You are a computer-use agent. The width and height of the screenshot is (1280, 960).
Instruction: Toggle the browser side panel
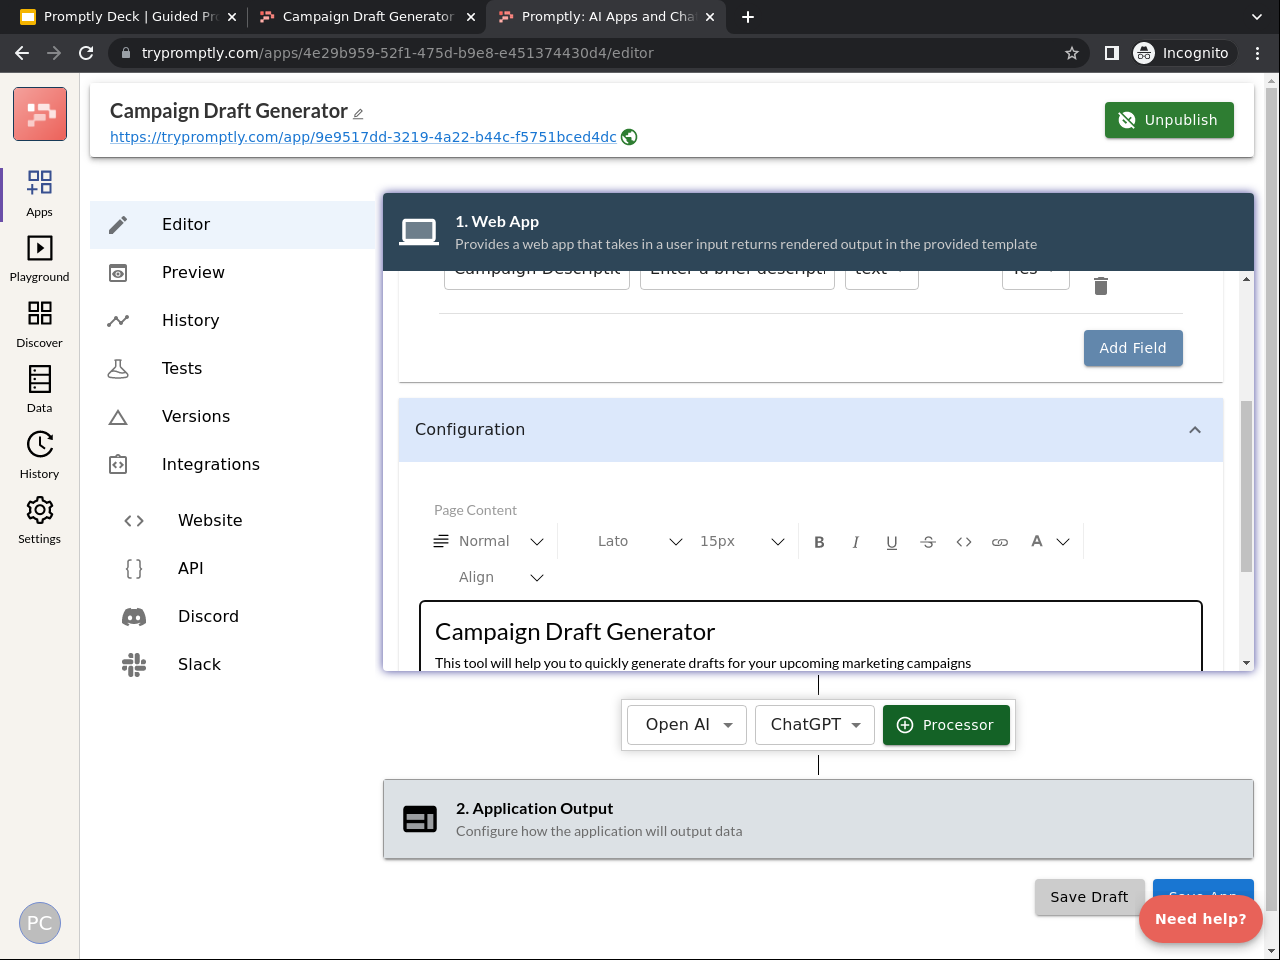1111,53
